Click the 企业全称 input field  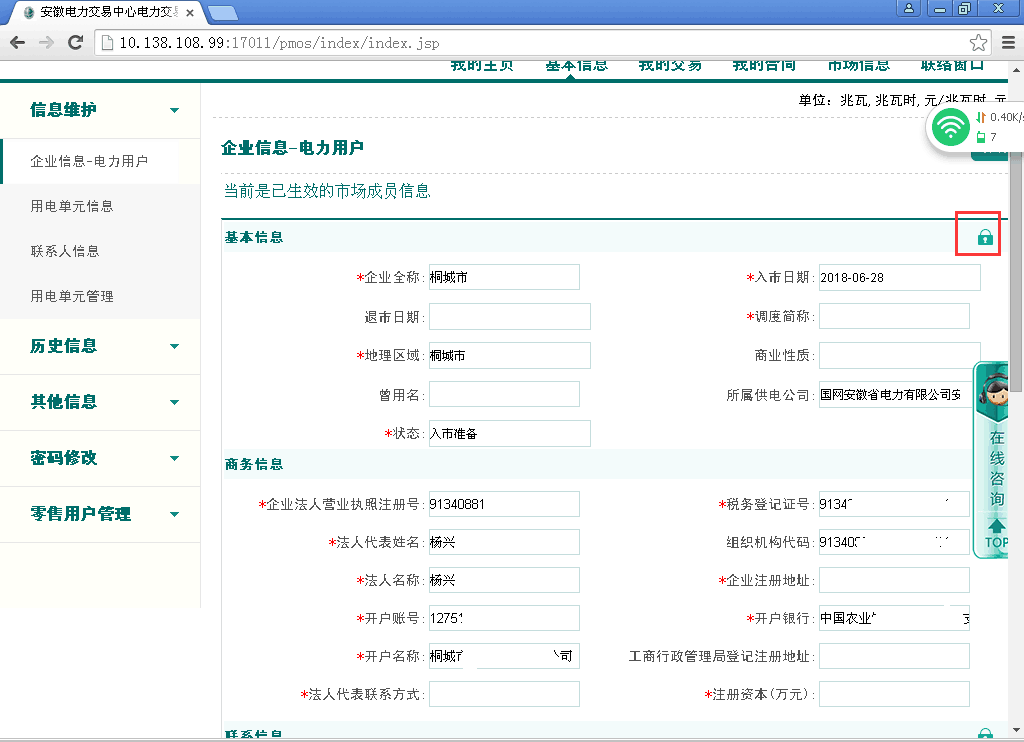(504, 277)
